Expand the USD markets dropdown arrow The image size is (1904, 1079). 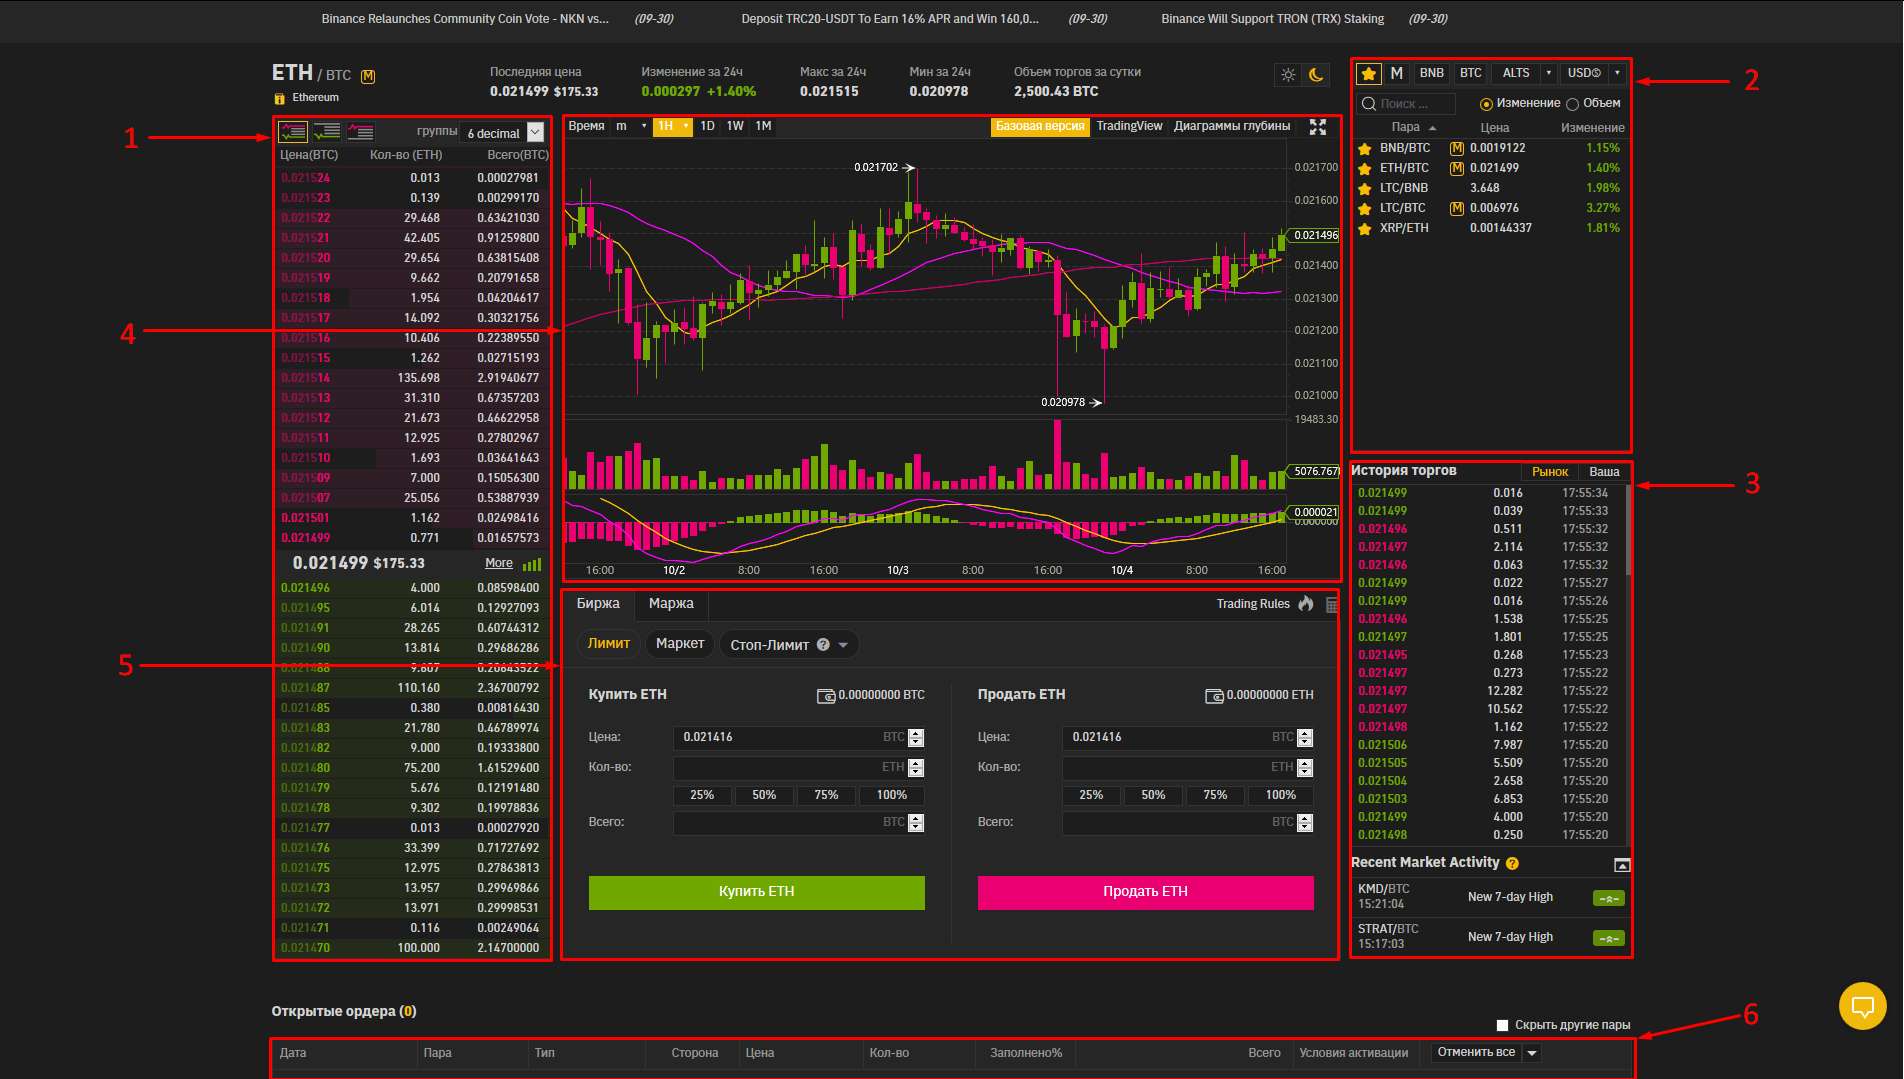(x=1617, y=73)
